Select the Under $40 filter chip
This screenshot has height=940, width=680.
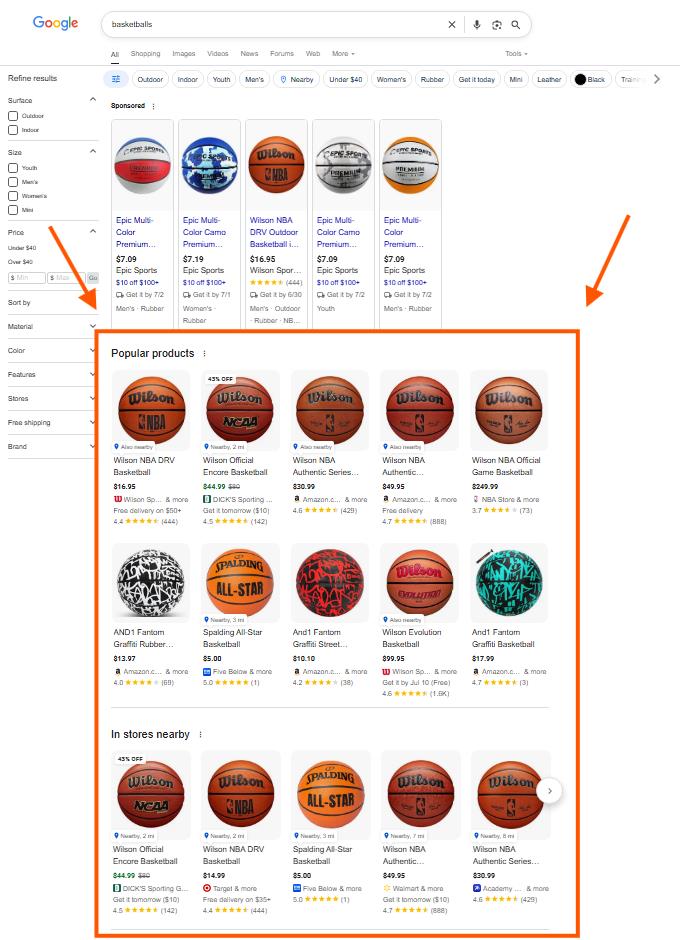point(345,79)
